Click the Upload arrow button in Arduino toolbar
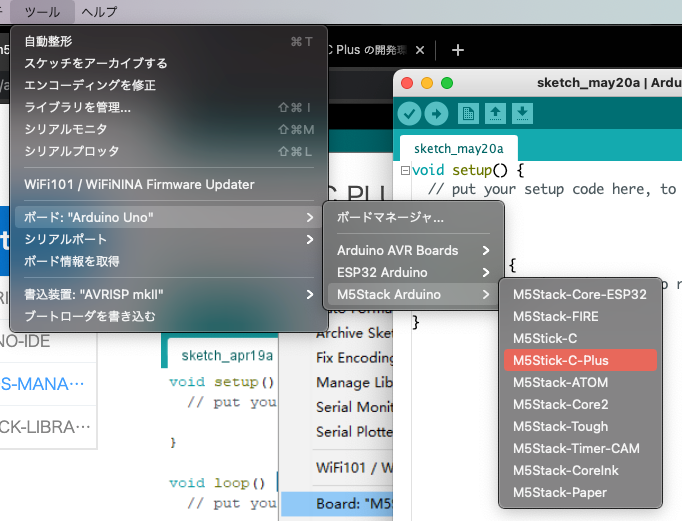Viewport: 682px width, 521px height. [436, 114]
